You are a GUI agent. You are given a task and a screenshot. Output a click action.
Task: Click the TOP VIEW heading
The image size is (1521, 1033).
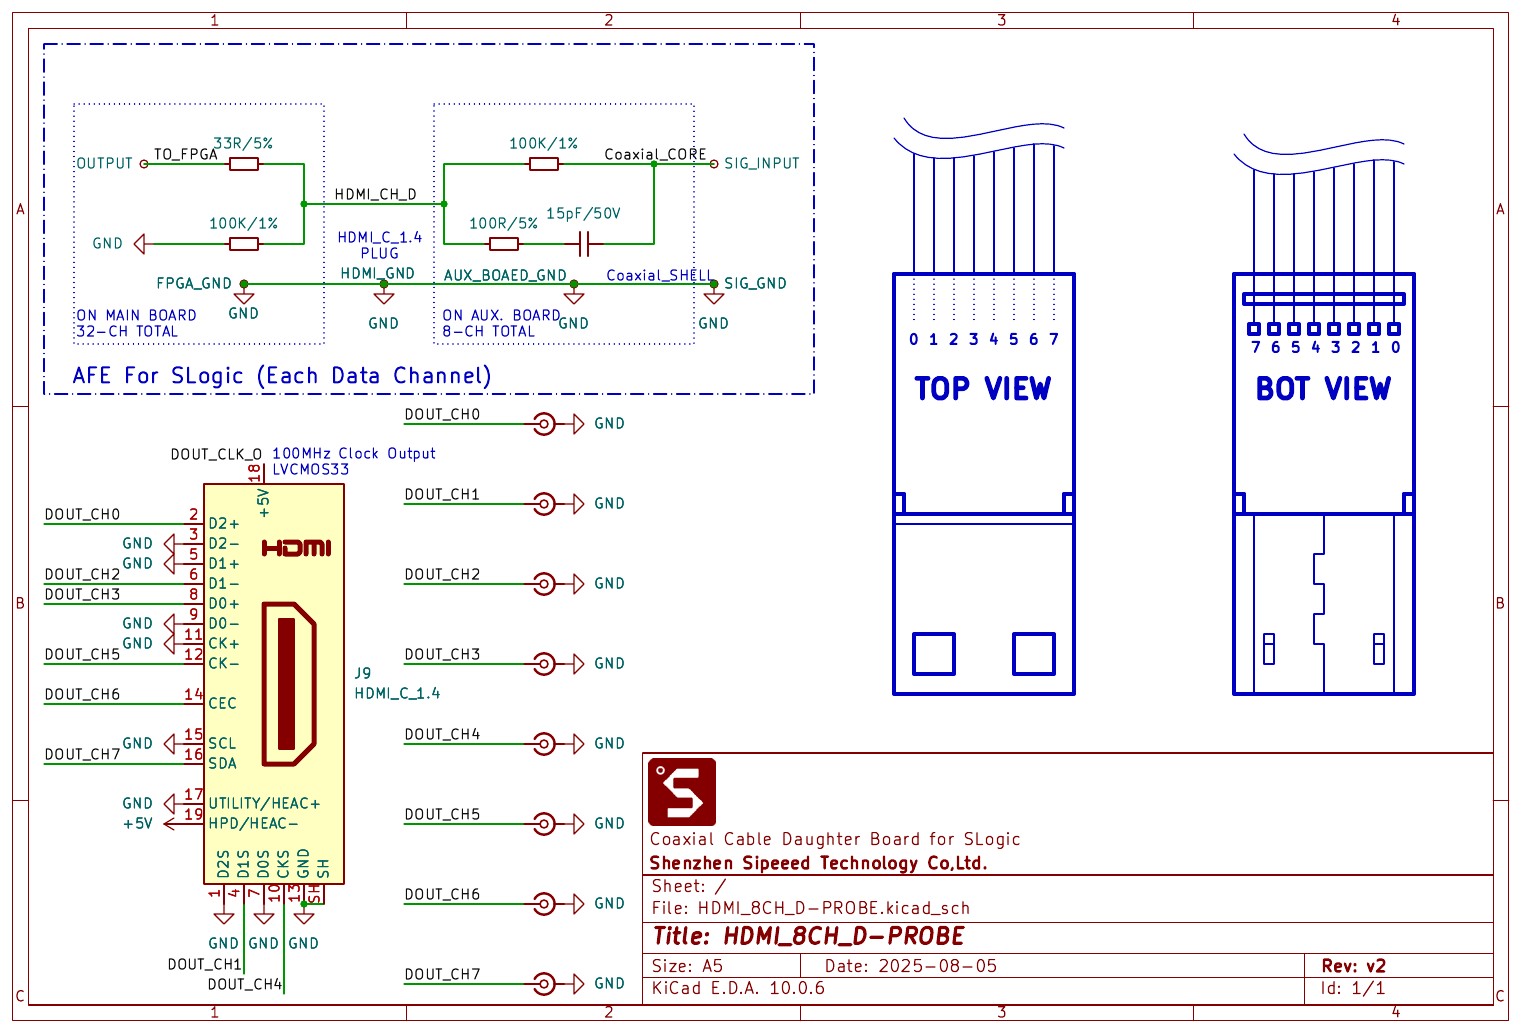(x=983, y=388)
